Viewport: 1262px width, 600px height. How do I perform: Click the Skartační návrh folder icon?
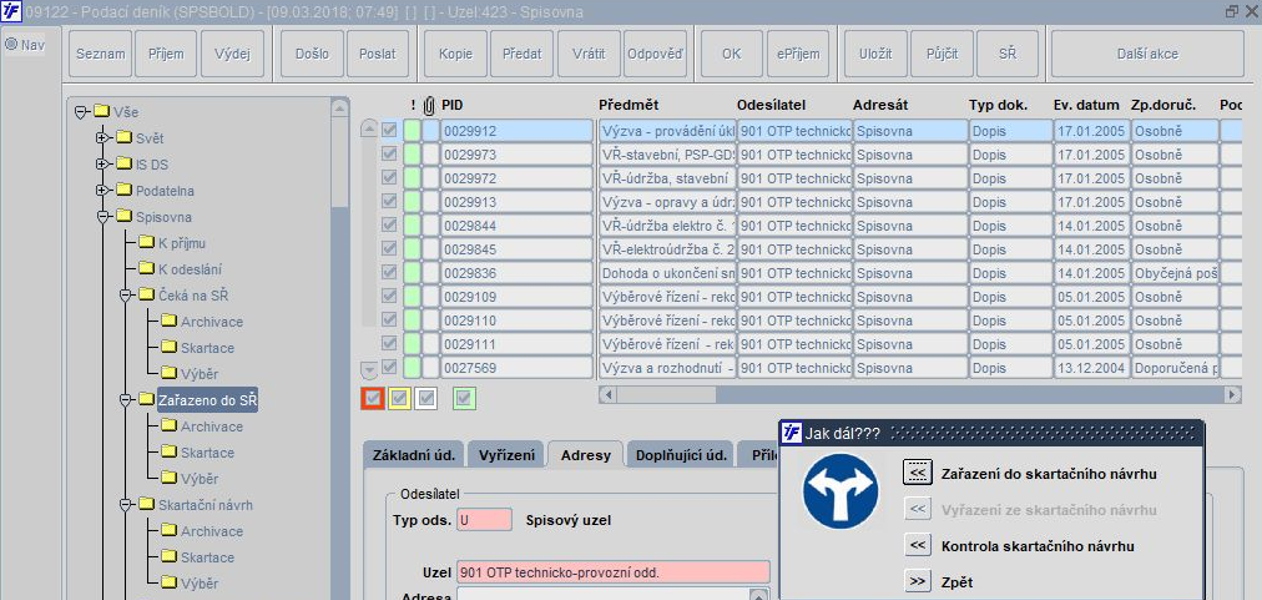click(146, 505)
